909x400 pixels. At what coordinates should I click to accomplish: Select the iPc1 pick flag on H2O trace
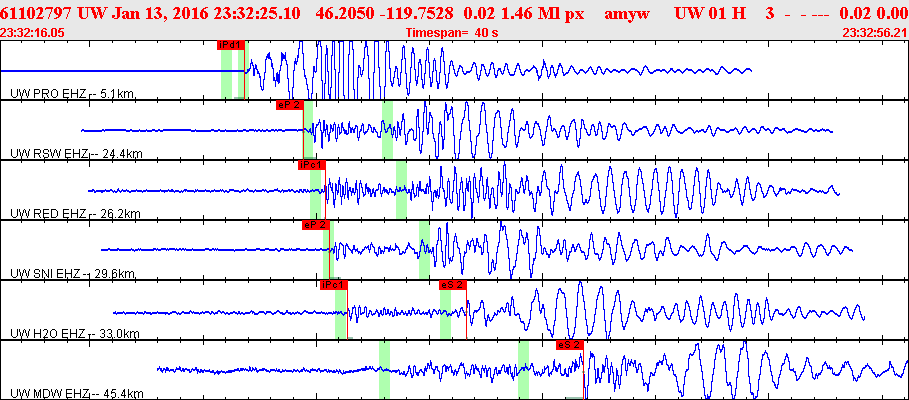click(x=333, y=285)
